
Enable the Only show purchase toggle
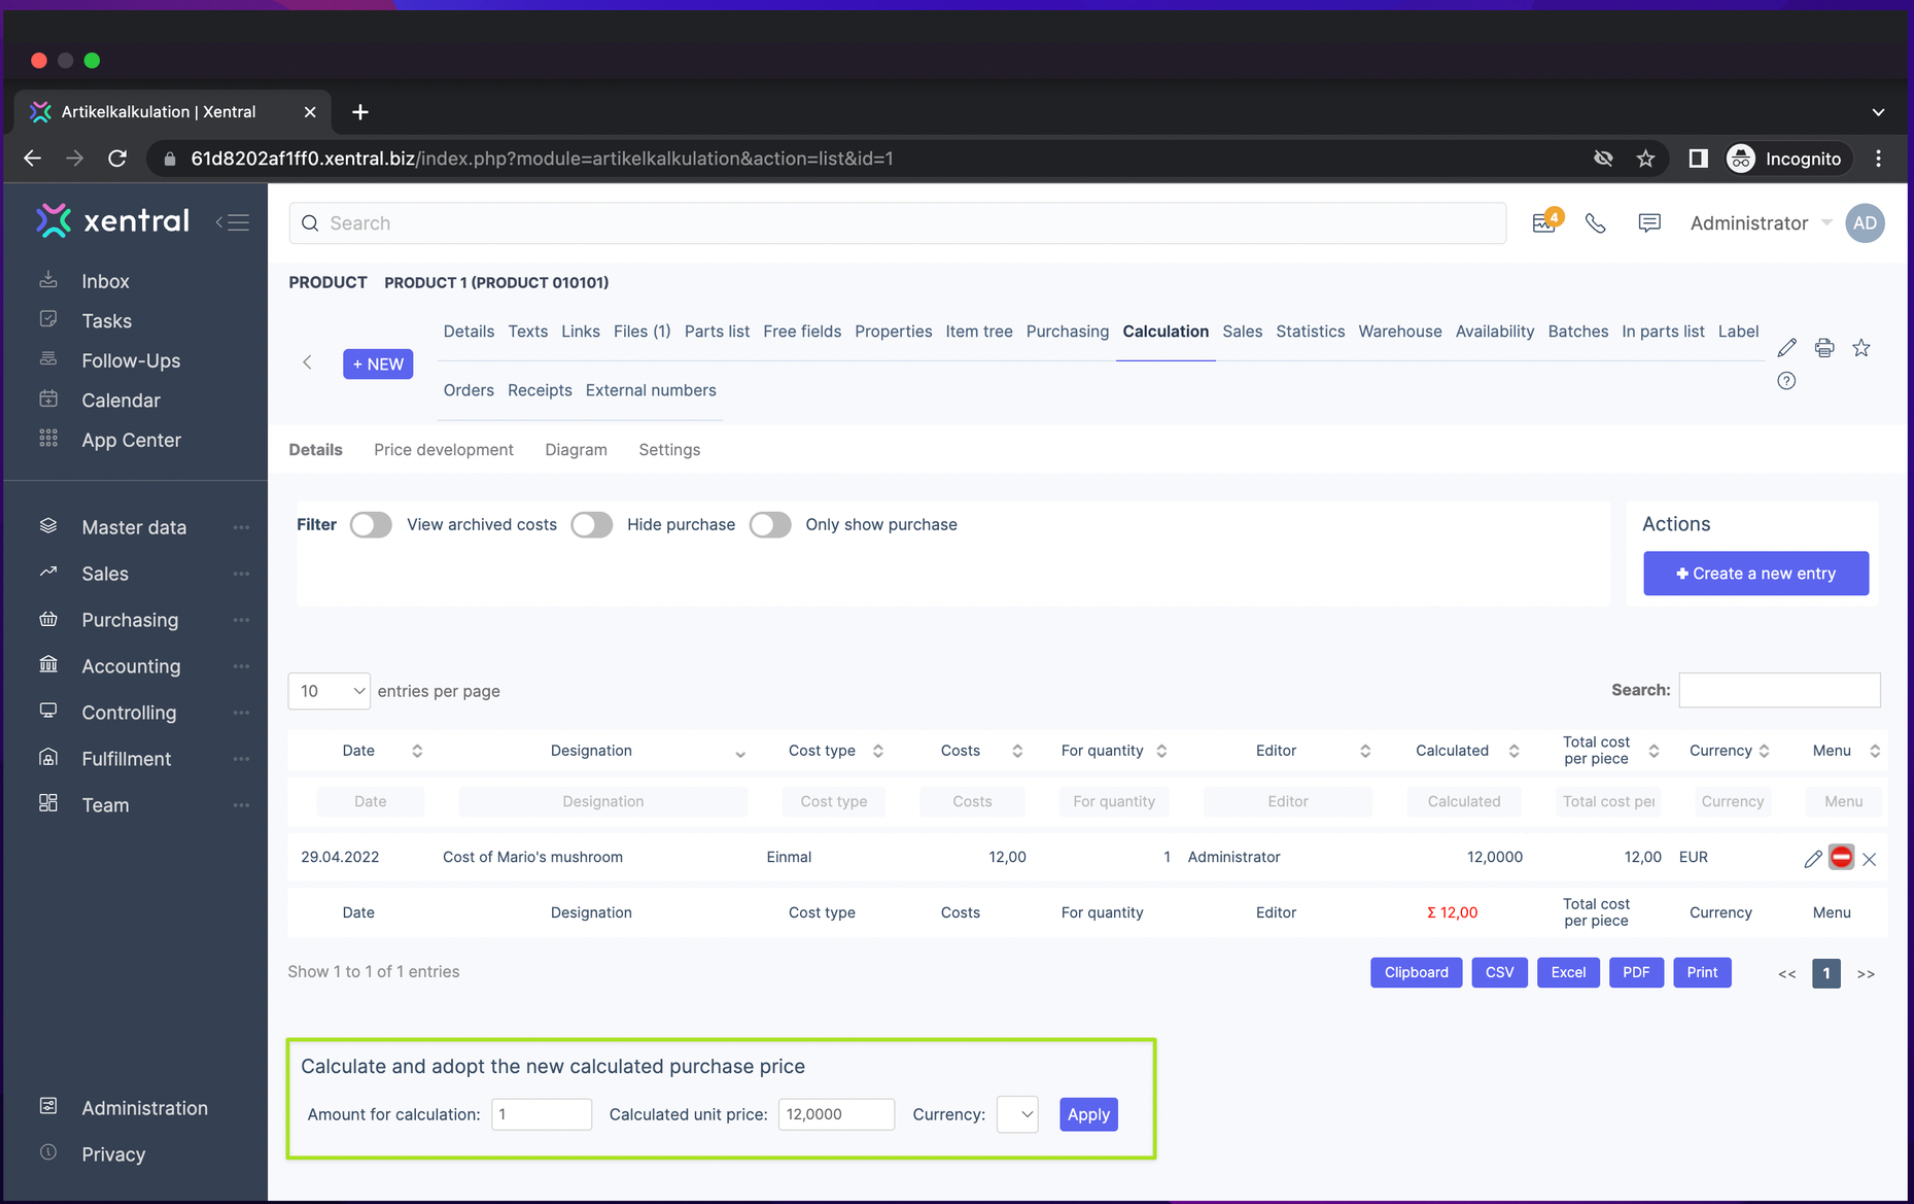point(770,524)
